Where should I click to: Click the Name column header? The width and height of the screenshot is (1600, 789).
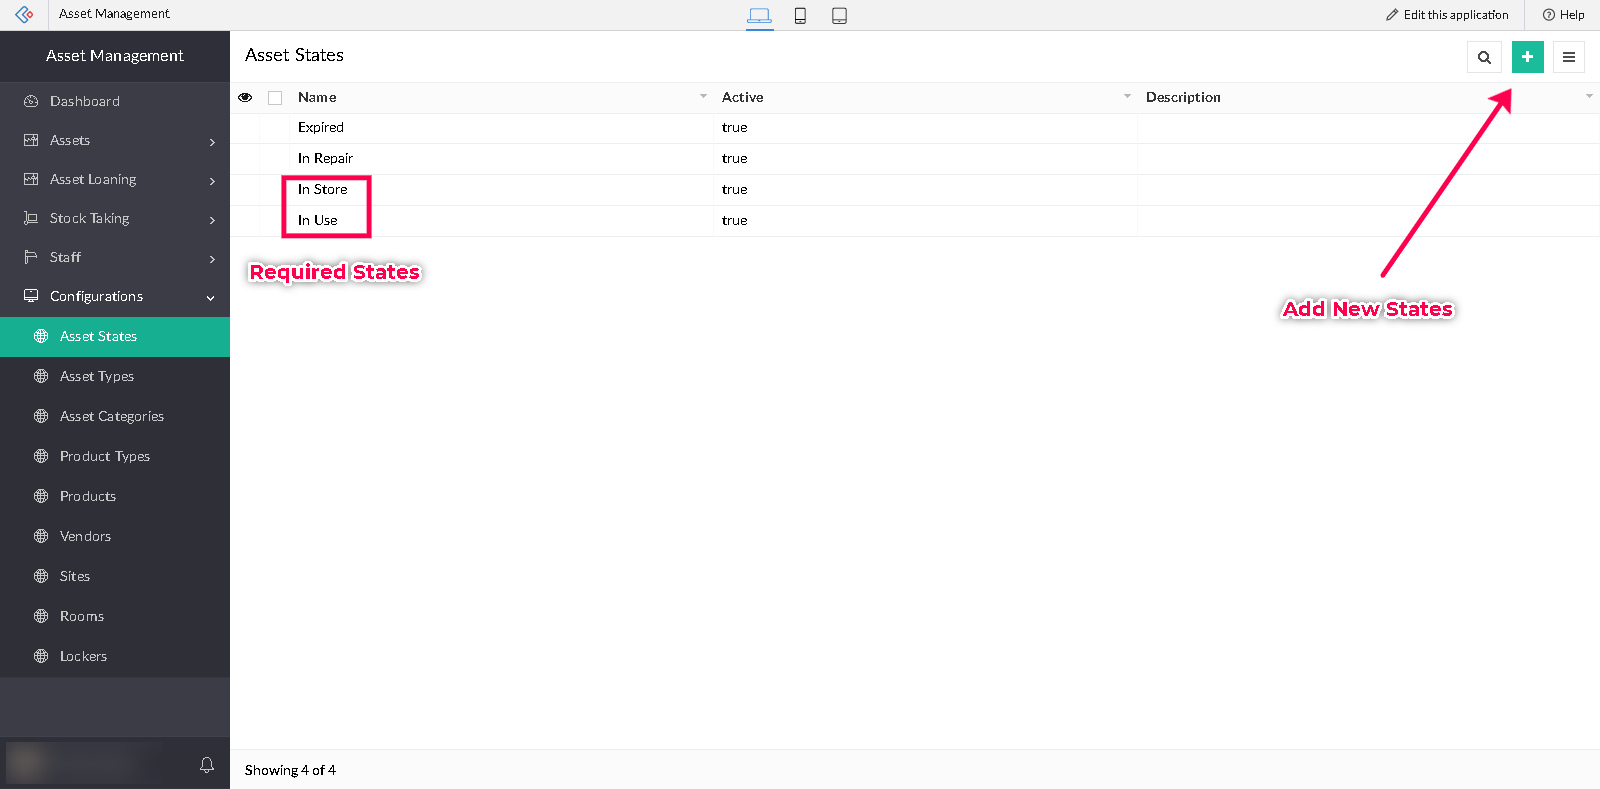[317, 97]
